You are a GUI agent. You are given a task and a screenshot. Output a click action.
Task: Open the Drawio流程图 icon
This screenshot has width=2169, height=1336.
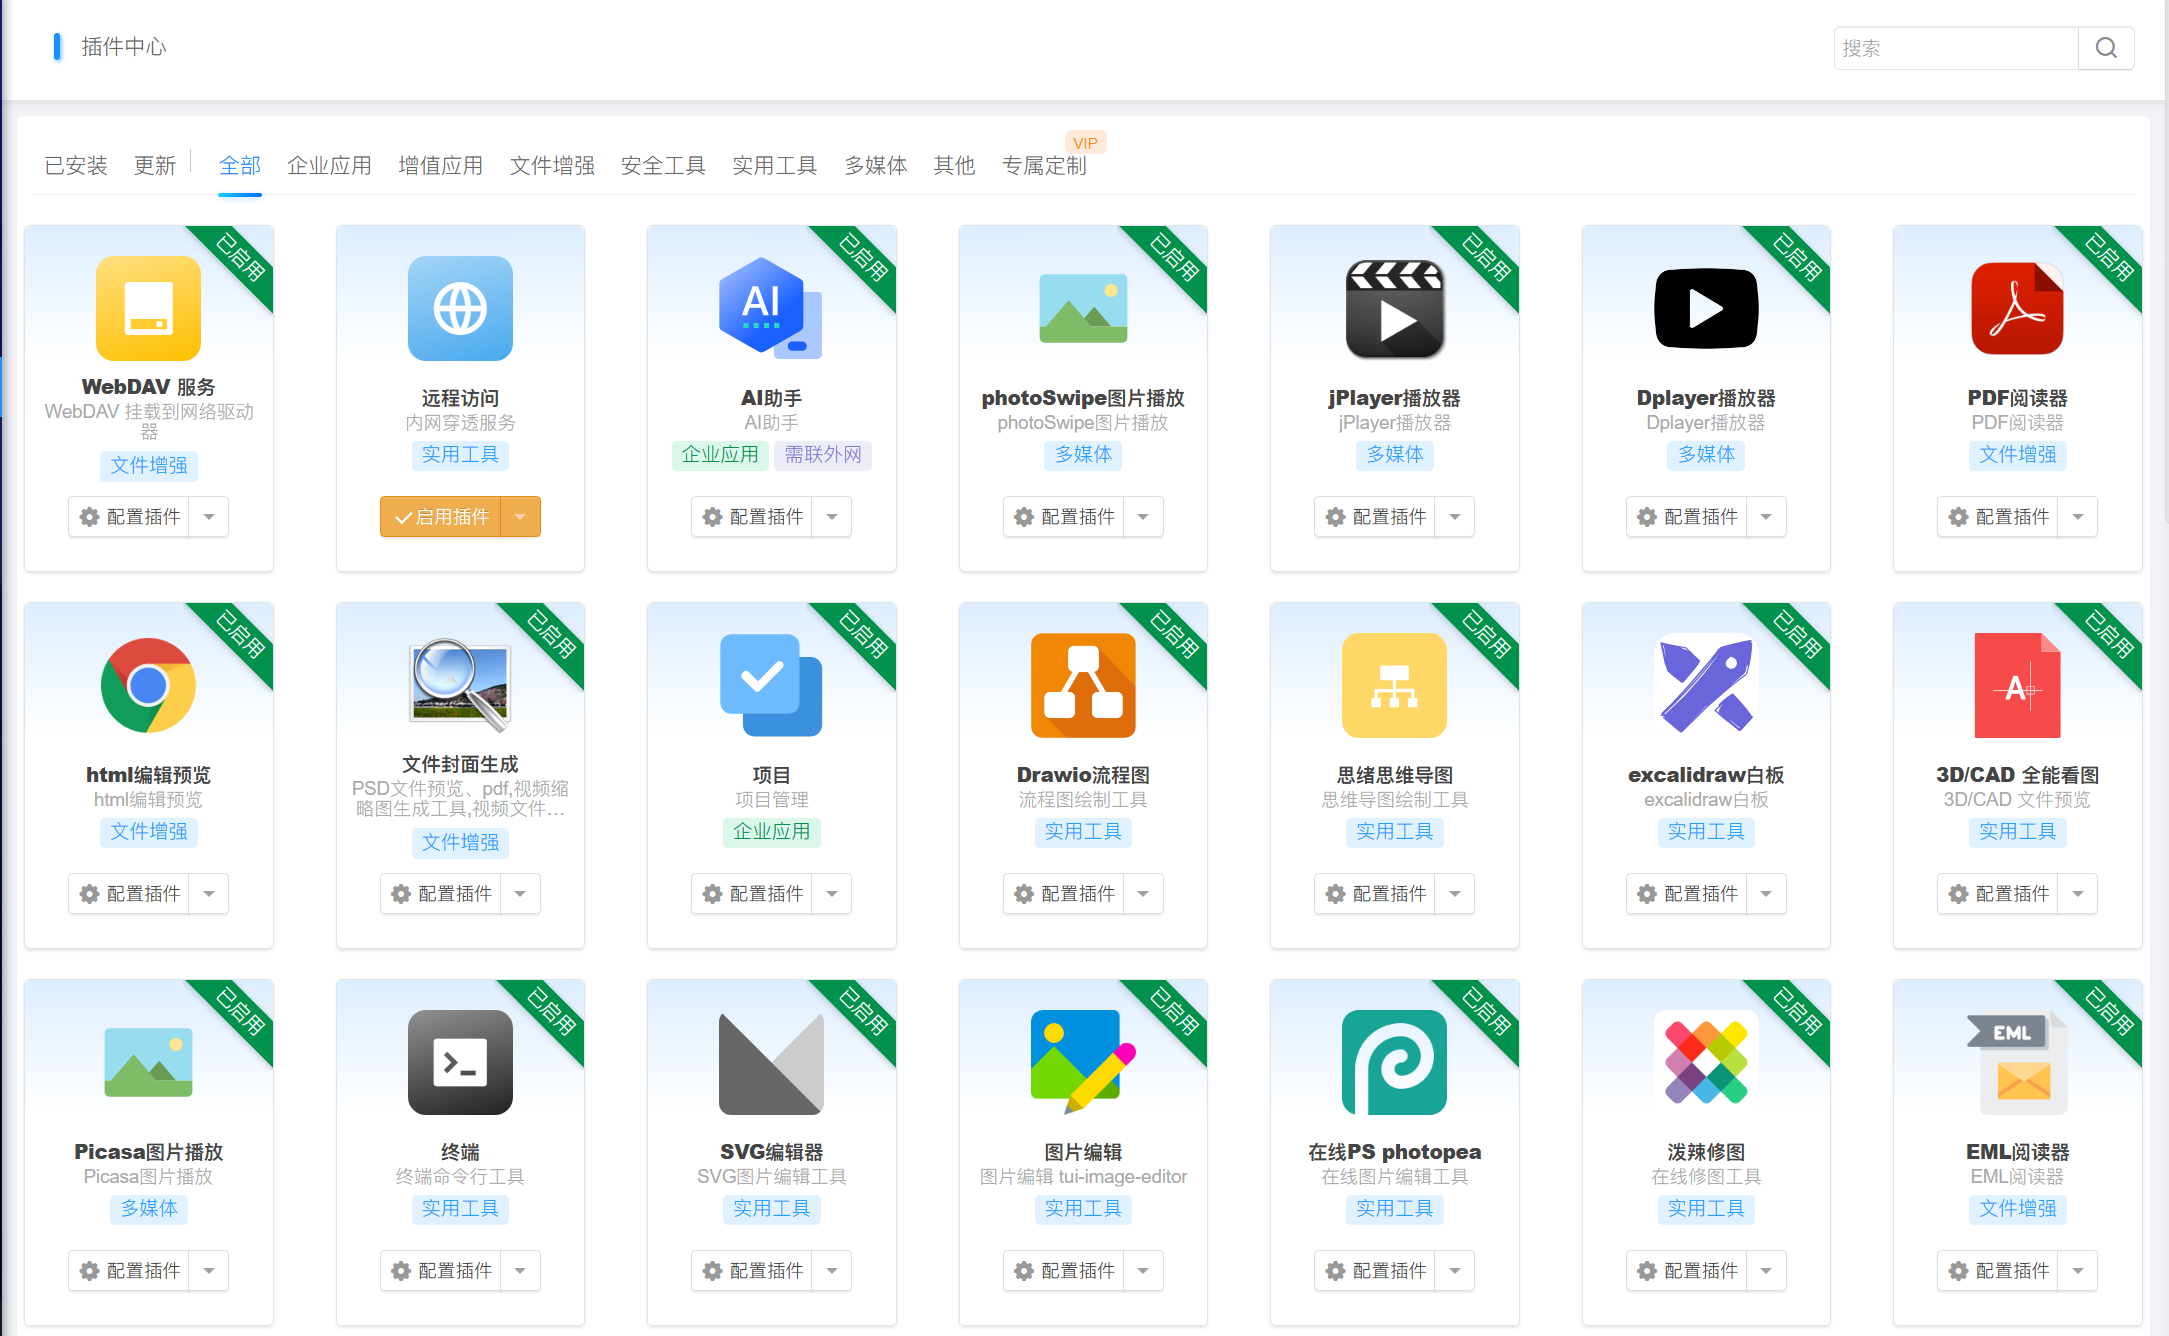1083,685
